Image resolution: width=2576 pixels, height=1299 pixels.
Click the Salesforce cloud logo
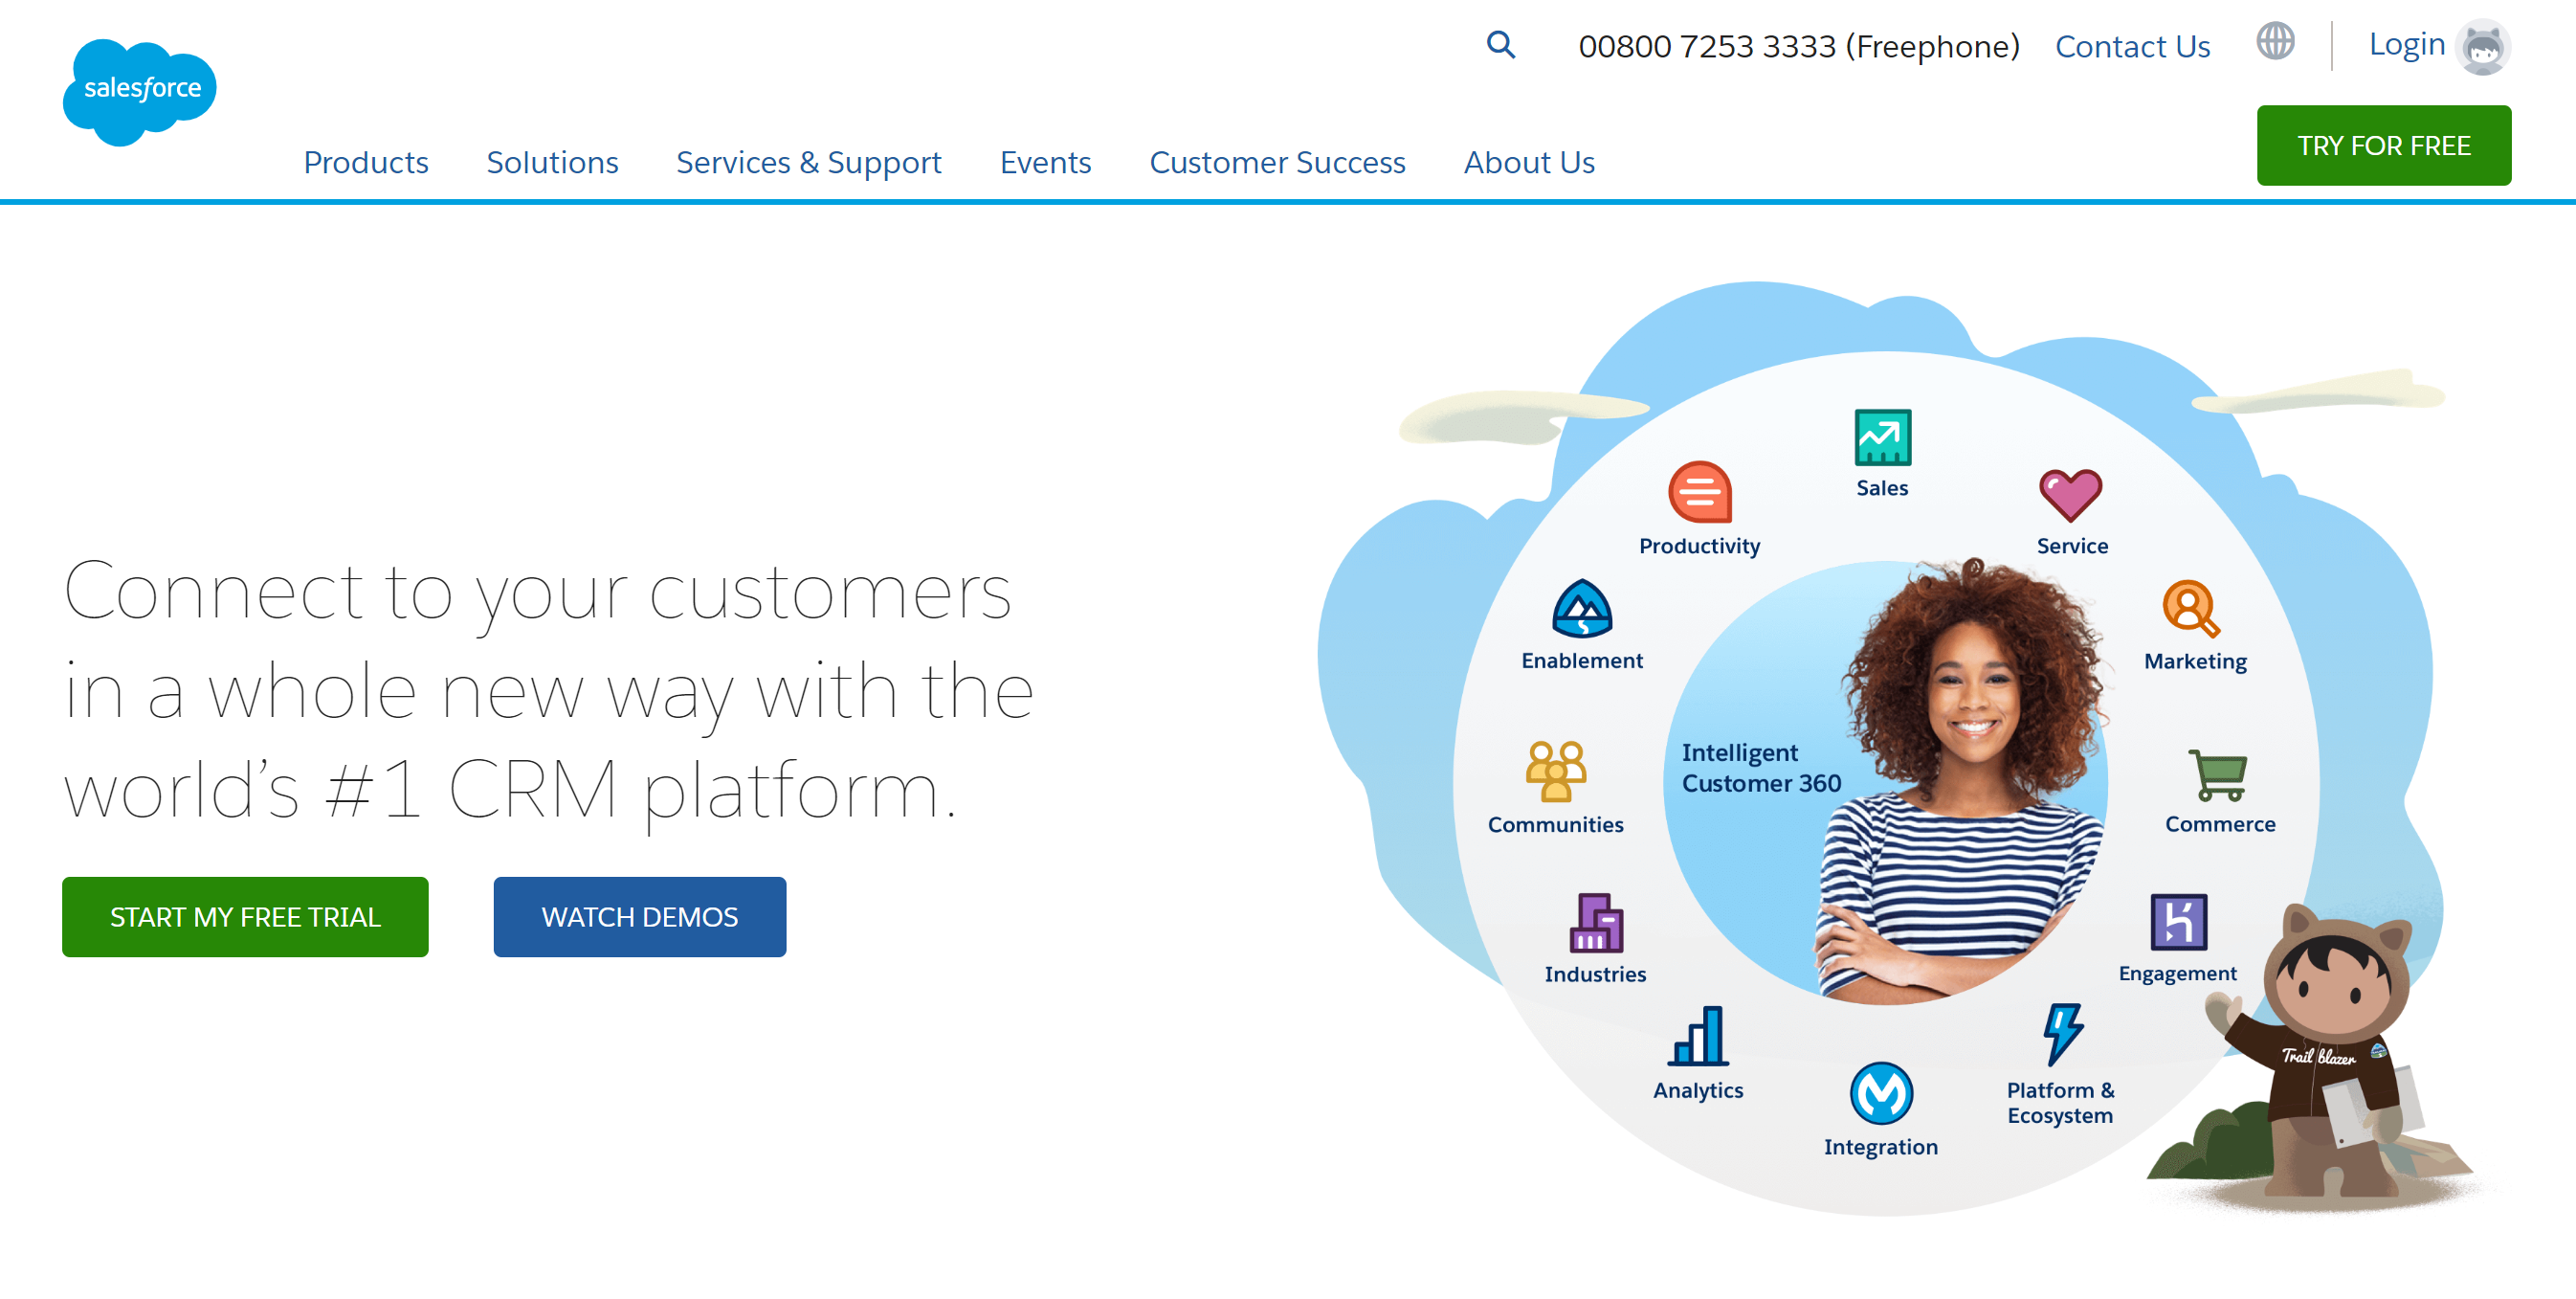coord(139,92)
